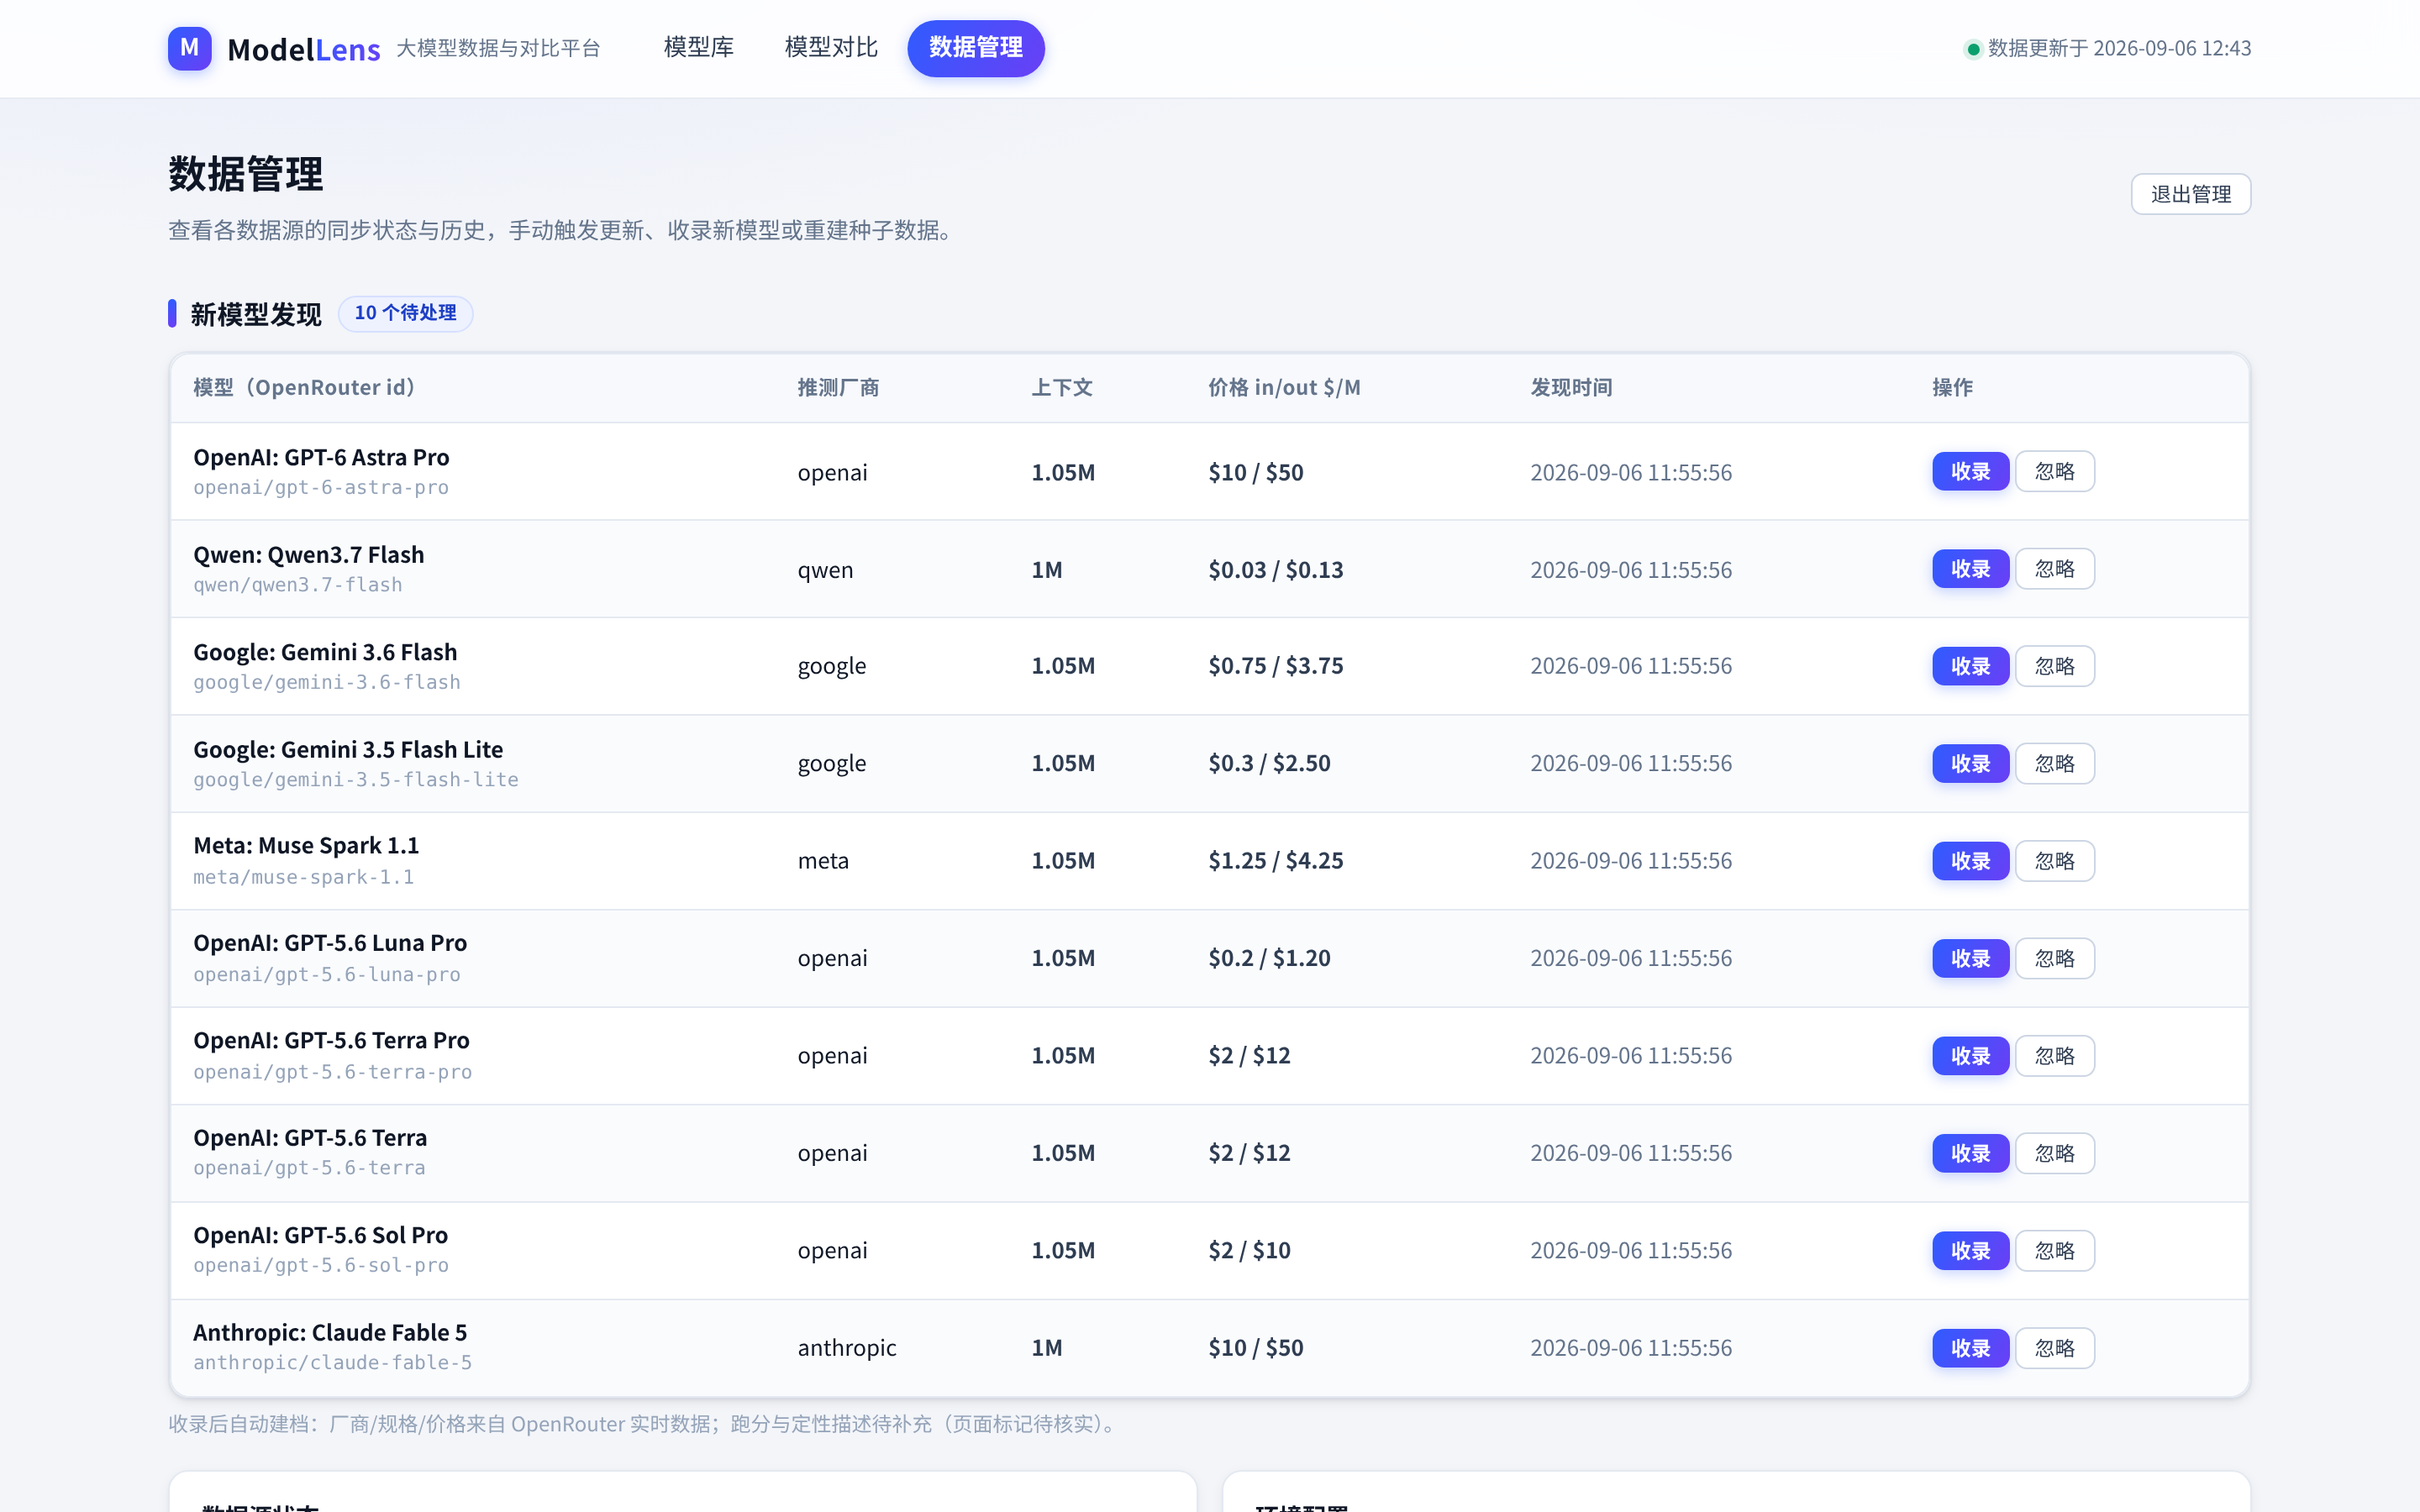Click 收录 for GPT-5.6 Terra Pro
This screenshot has width=2420, height=1512.
pyautogui.click(x=1970, y=1056)
